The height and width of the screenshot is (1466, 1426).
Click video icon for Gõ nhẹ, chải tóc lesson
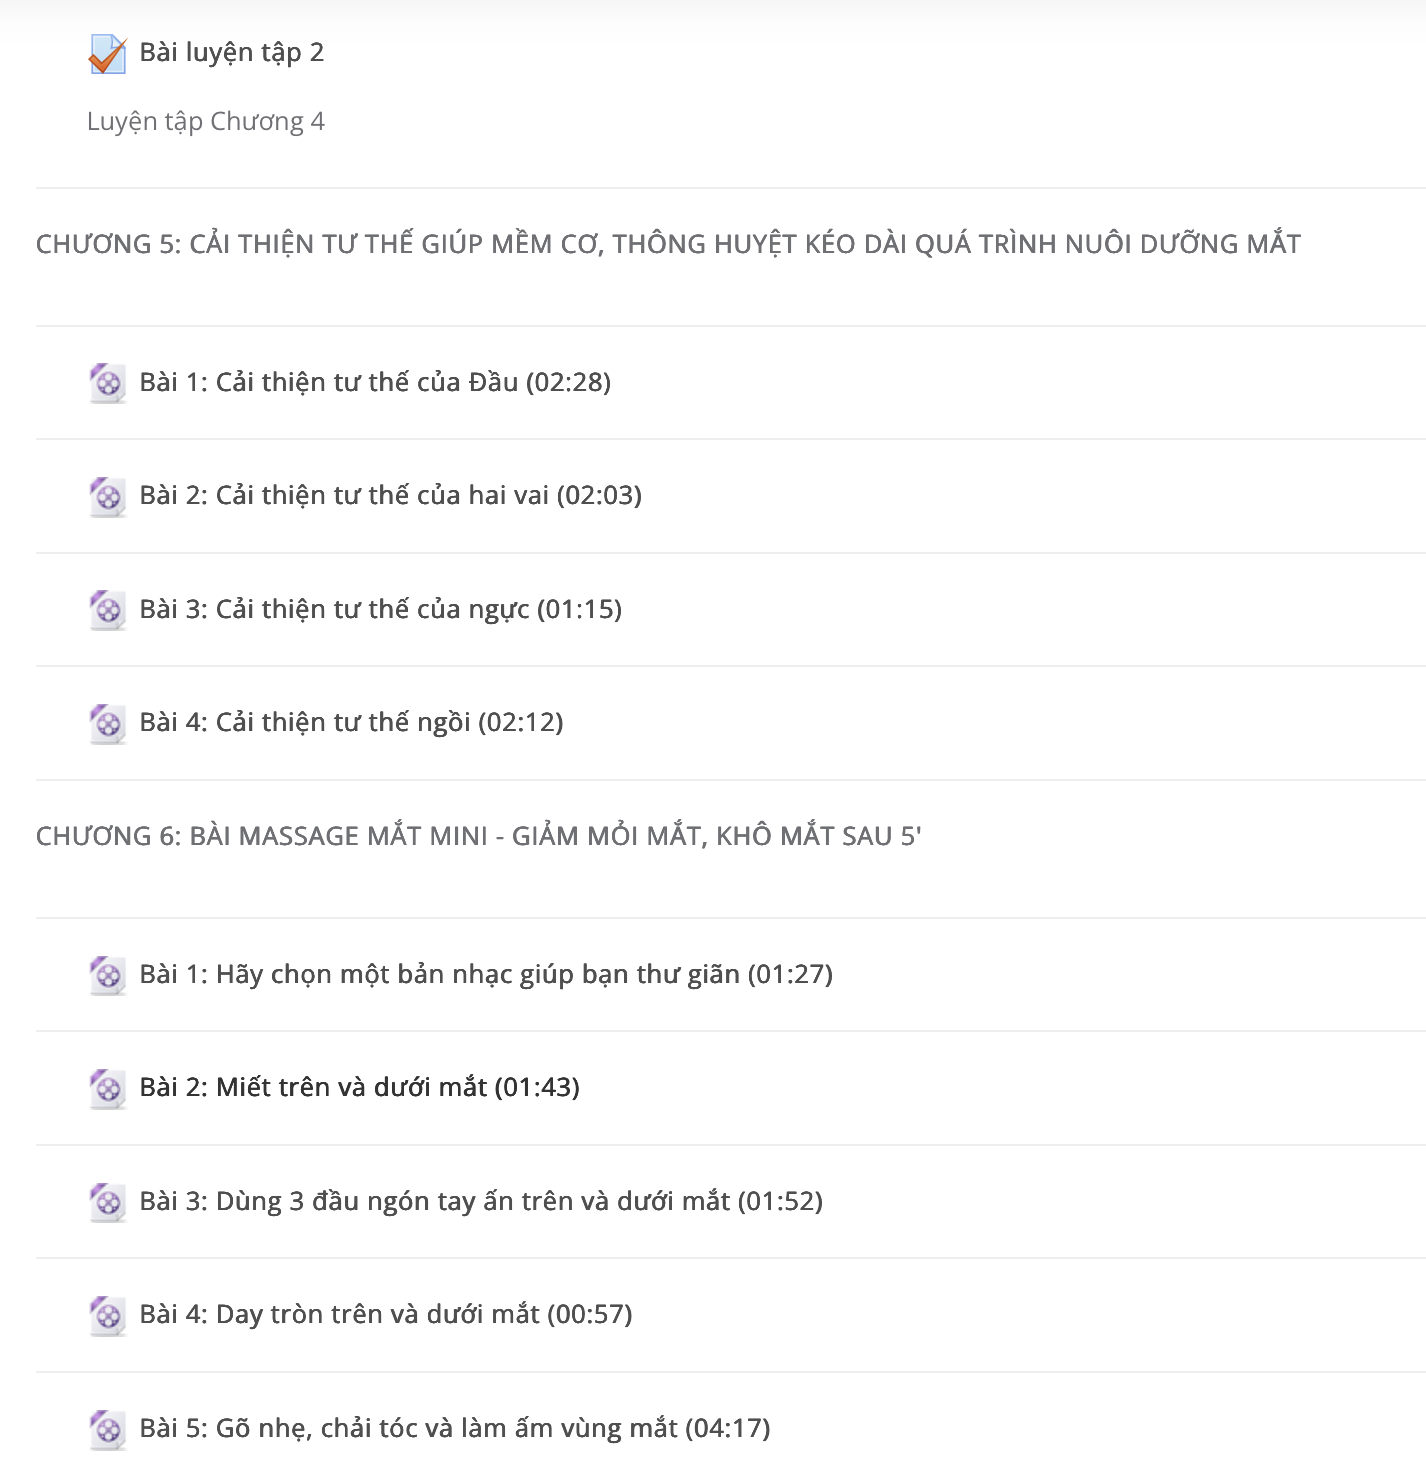click(x=107, y=1429)
